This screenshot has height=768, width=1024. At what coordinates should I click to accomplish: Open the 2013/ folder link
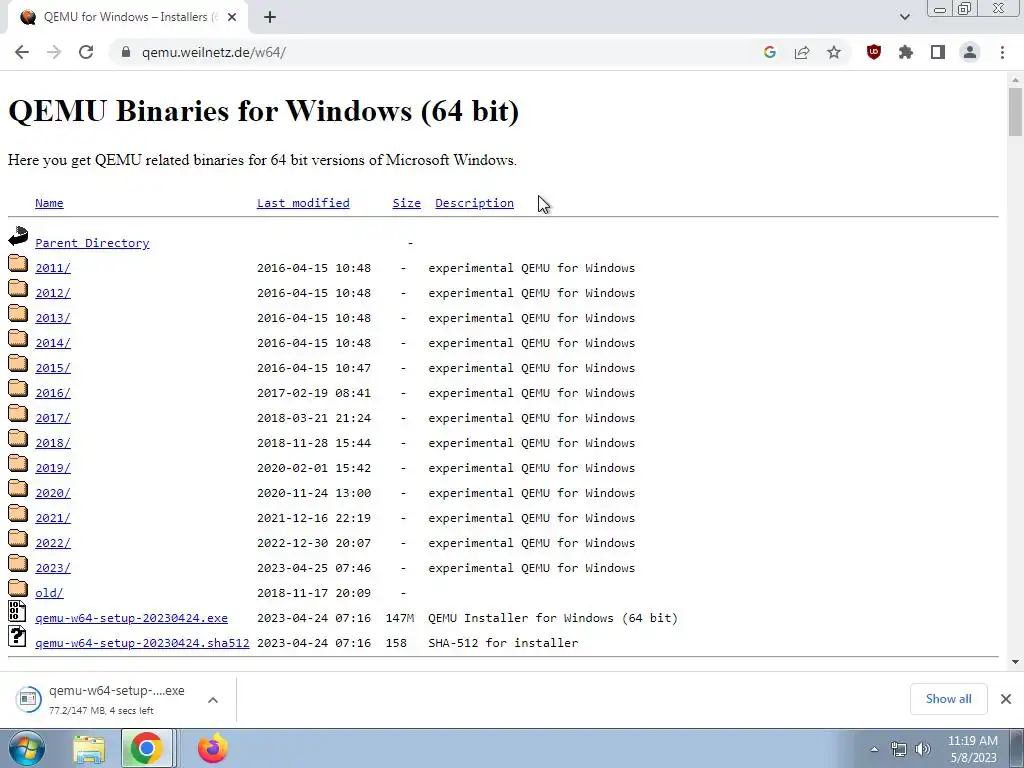[53, 318]
